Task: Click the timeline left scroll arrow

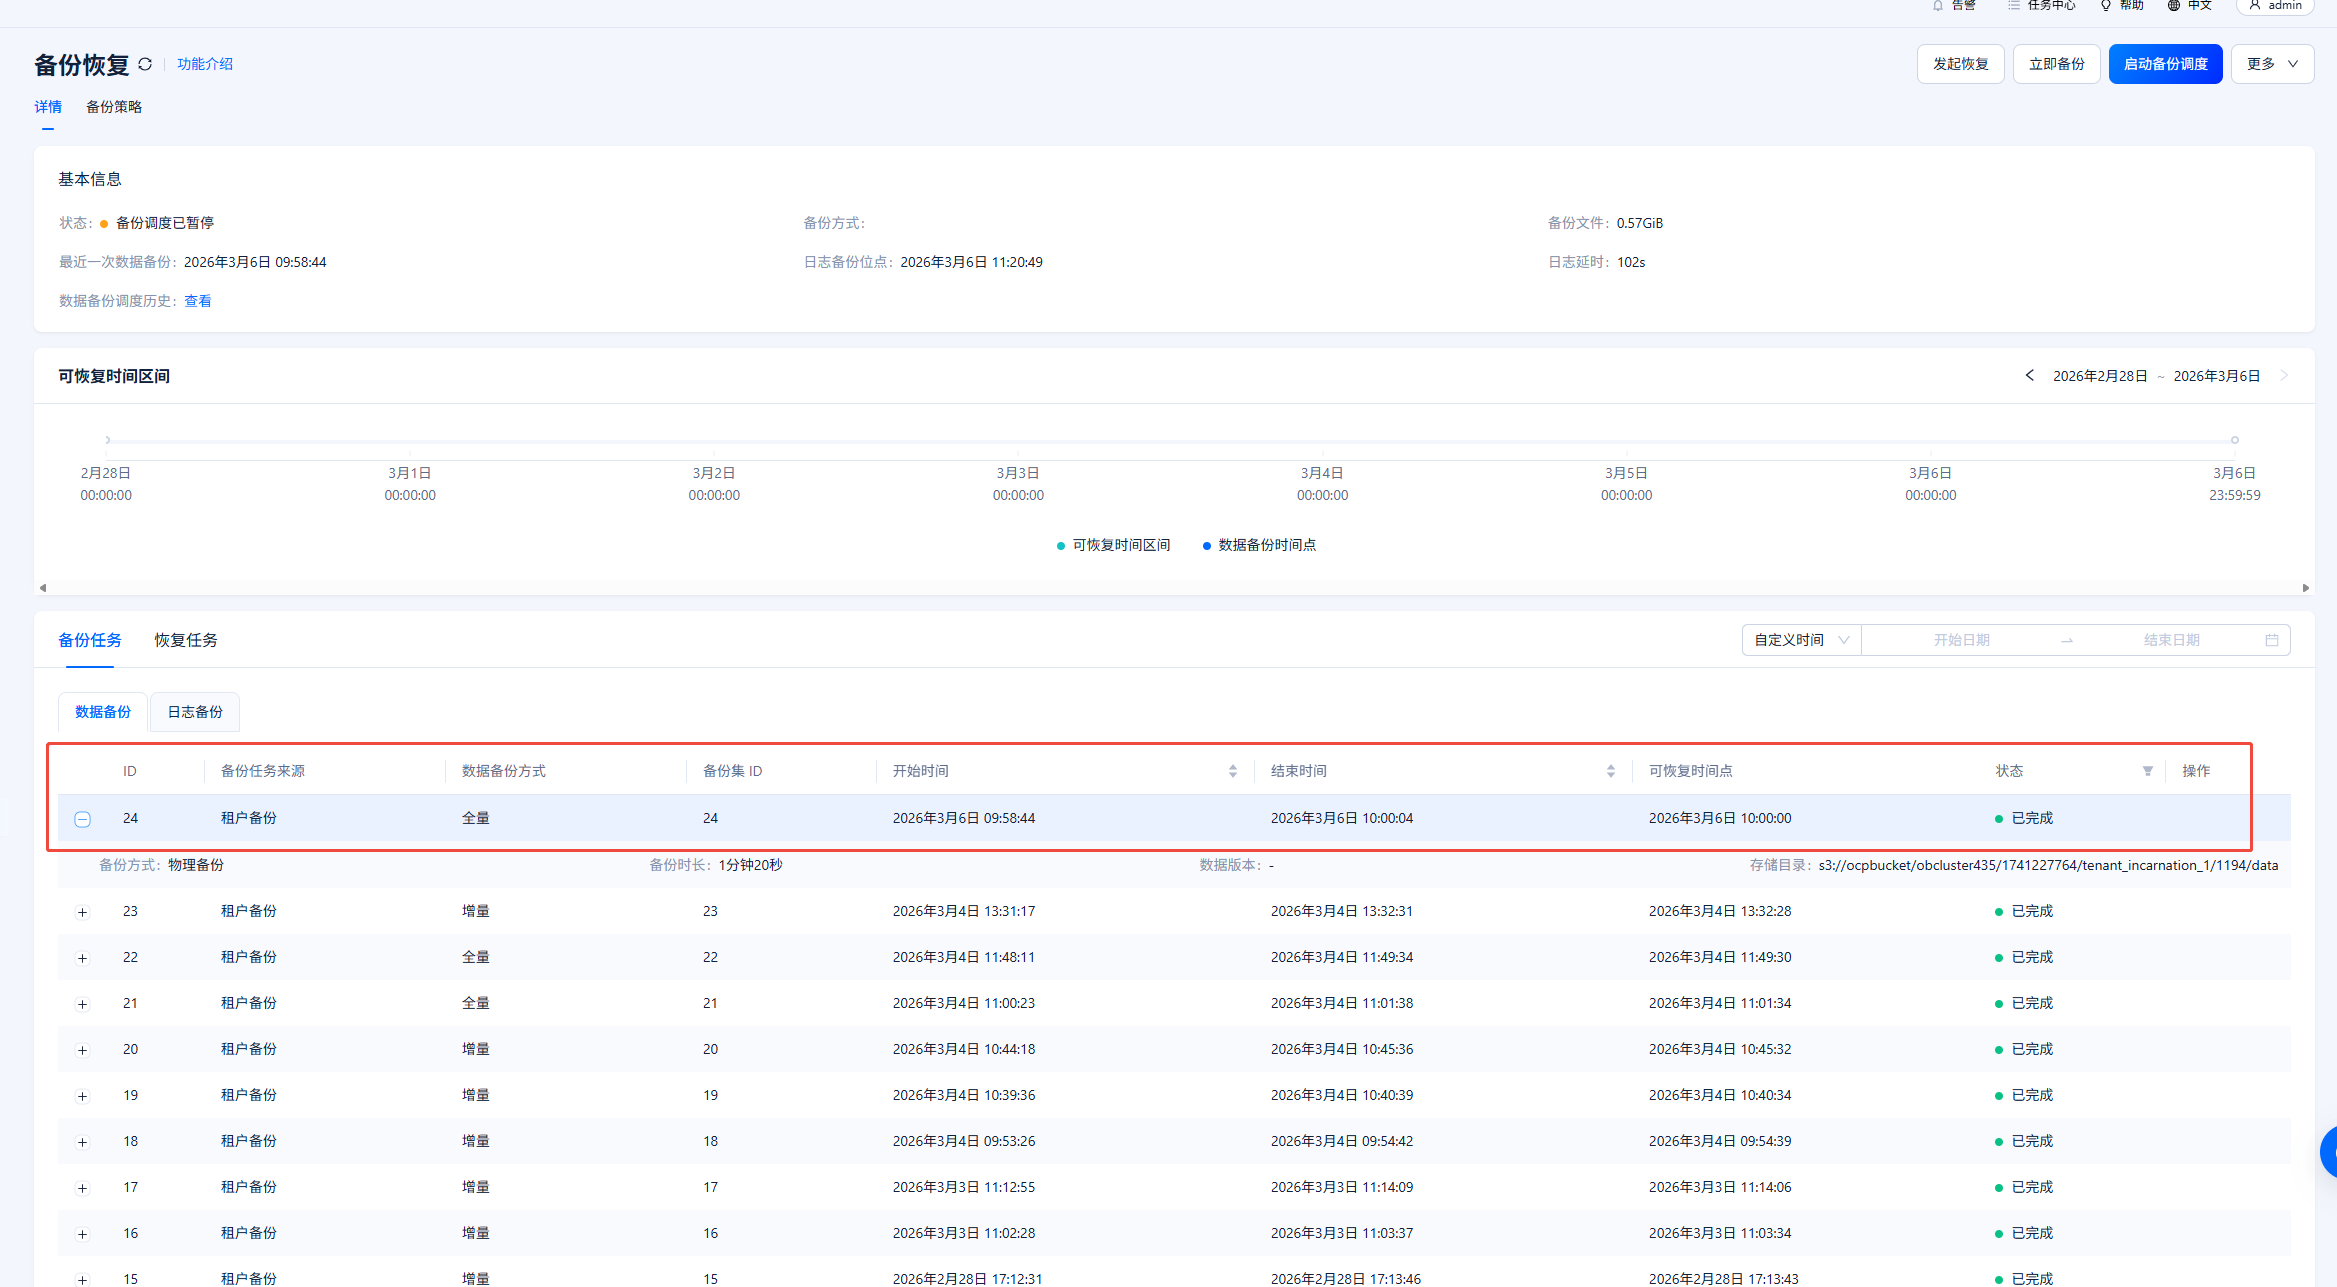Action: point(43,588)
